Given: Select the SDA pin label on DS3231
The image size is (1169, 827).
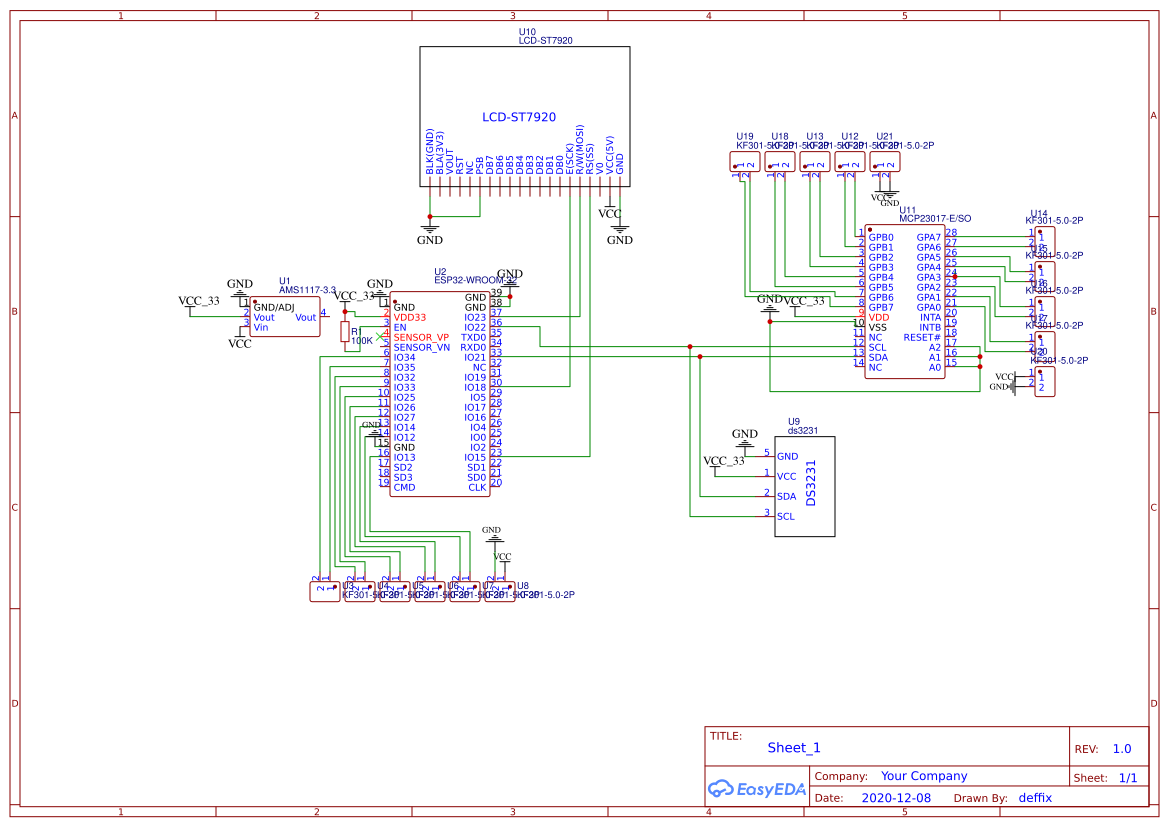Looking at the screenshot, I should tap(789, 496).
